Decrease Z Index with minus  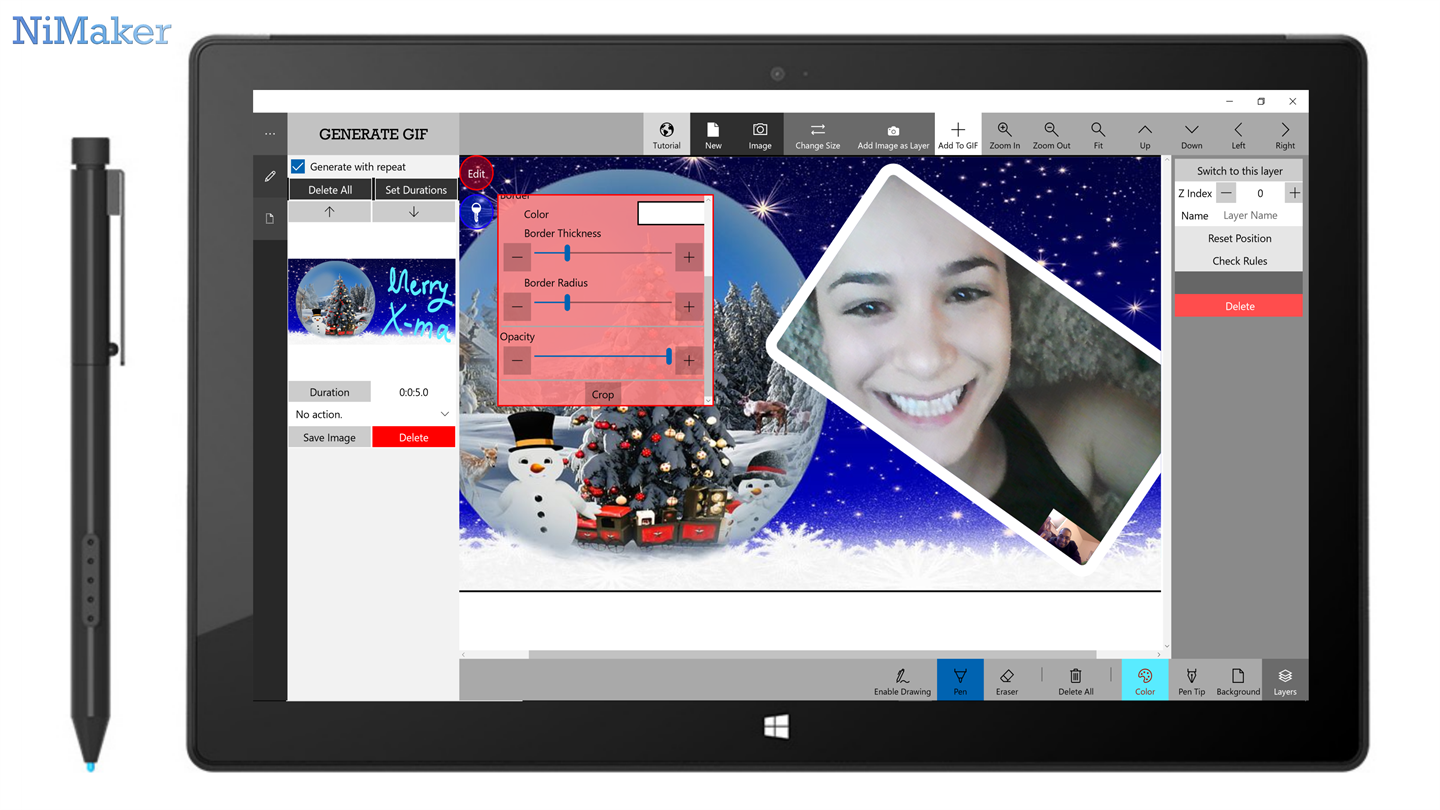tap(1226, 193)
